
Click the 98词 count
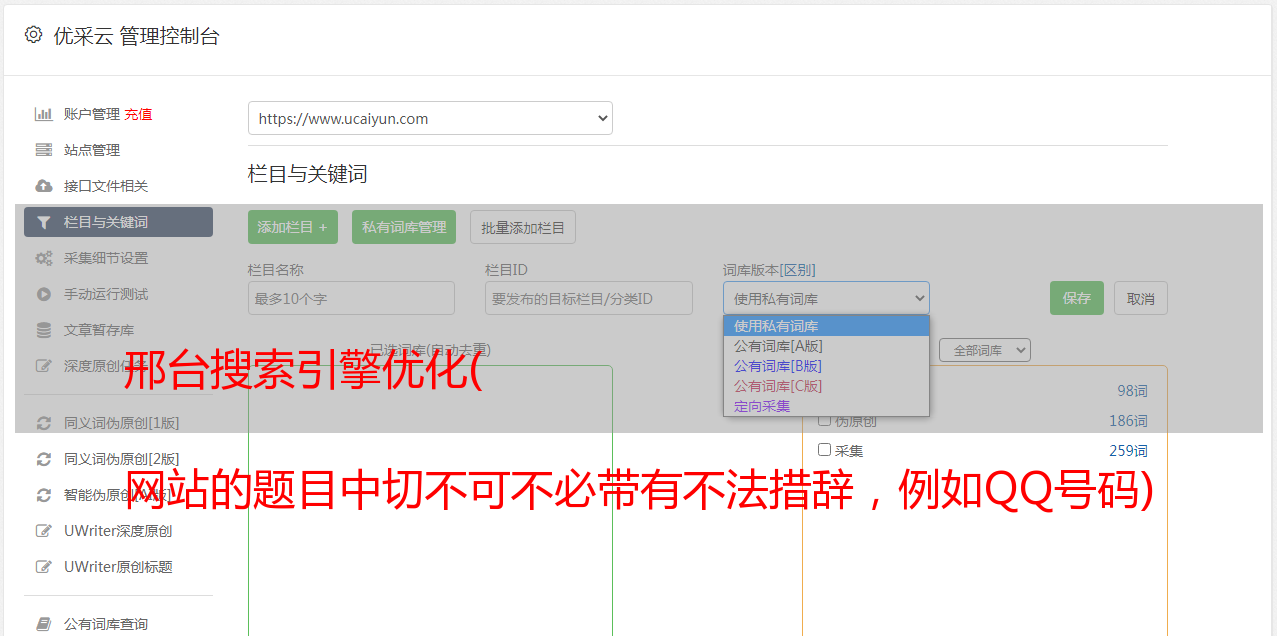tap(1132, 391)
